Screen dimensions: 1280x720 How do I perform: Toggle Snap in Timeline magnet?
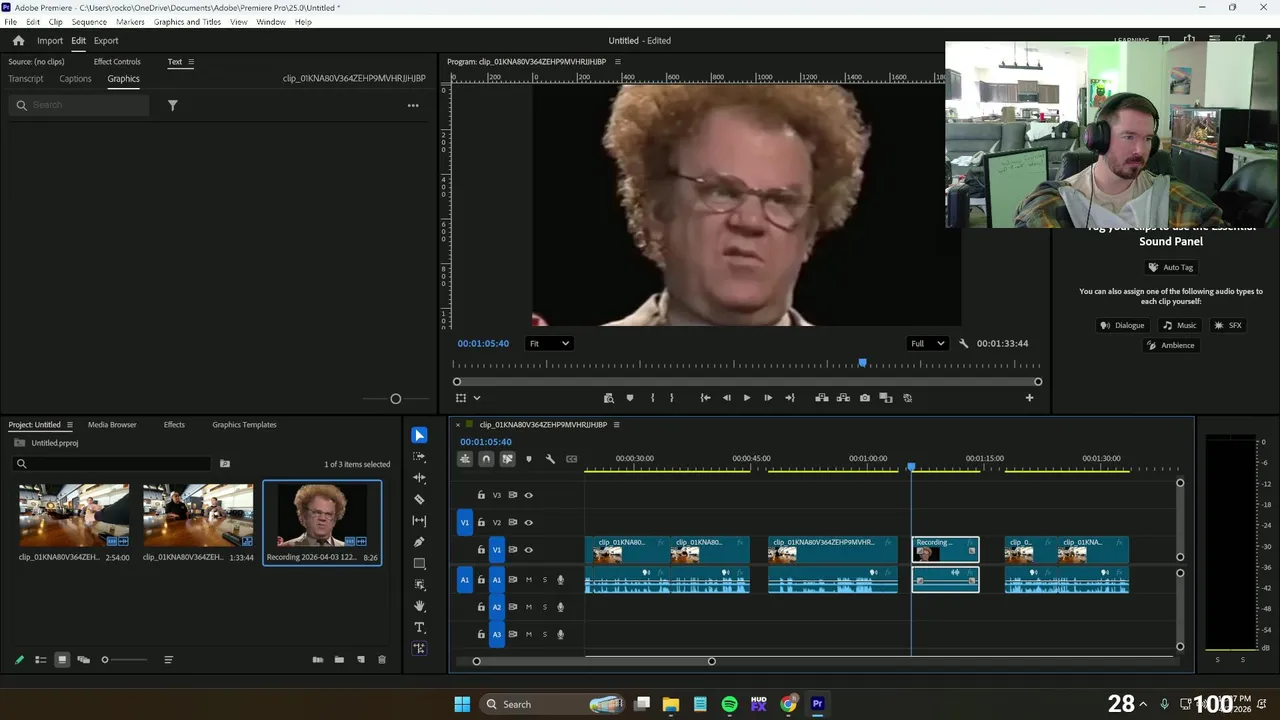(x=486, y=459)
